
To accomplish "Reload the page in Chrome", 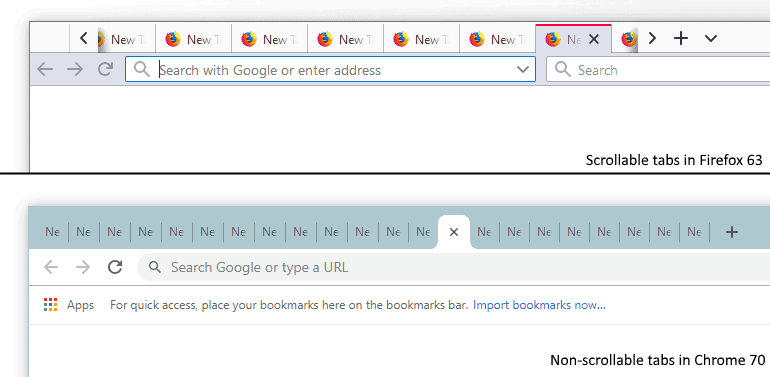I will (x=115, y=267).
